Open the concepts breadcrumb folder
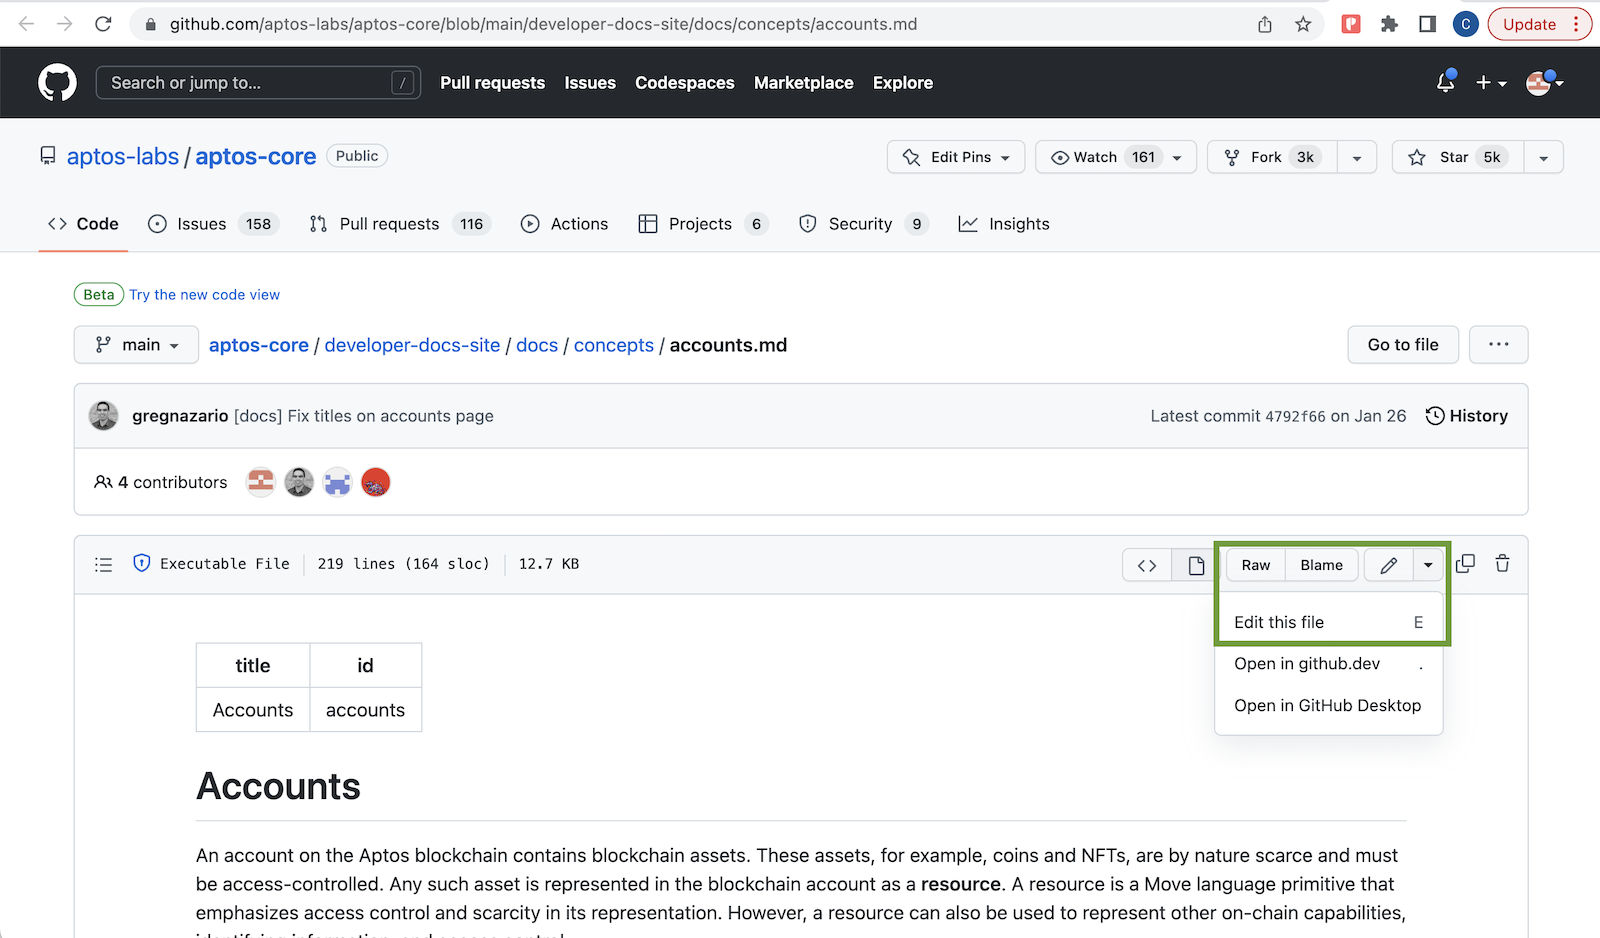1600x938 pixels. pos(614,345)
